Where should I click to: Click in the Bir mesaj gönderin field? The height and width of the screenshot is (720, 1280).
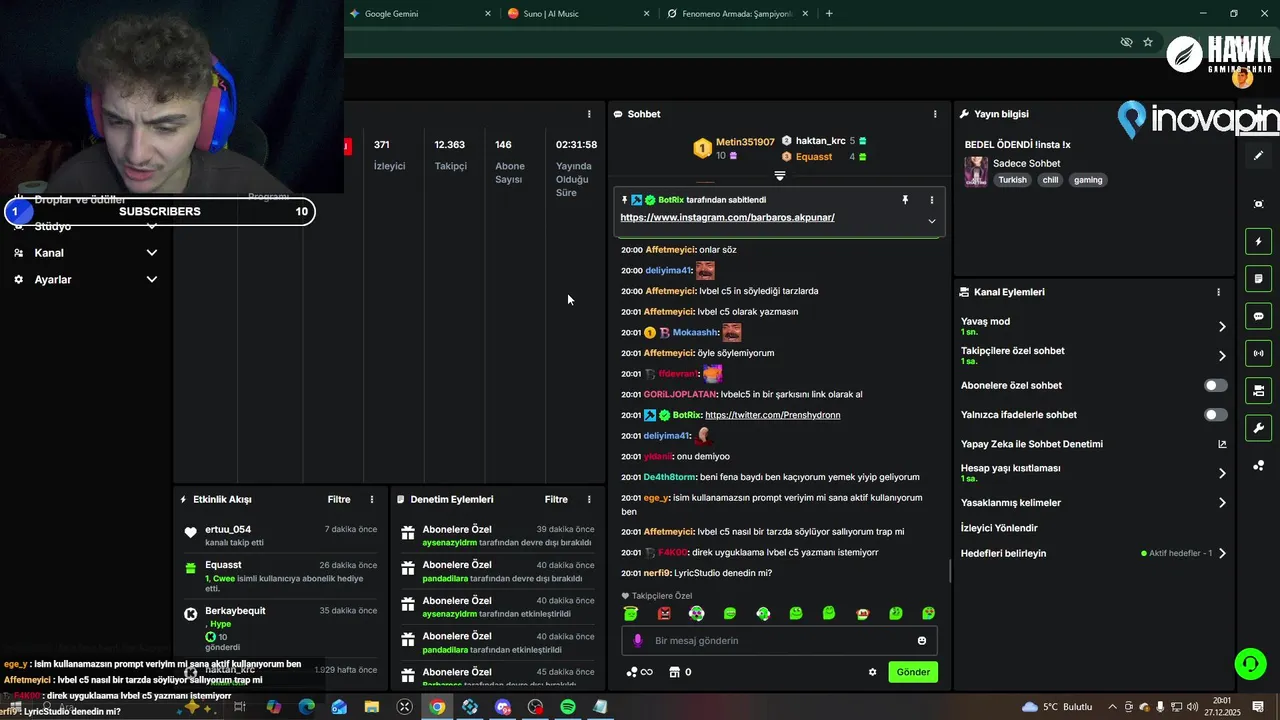pos(780,640)
